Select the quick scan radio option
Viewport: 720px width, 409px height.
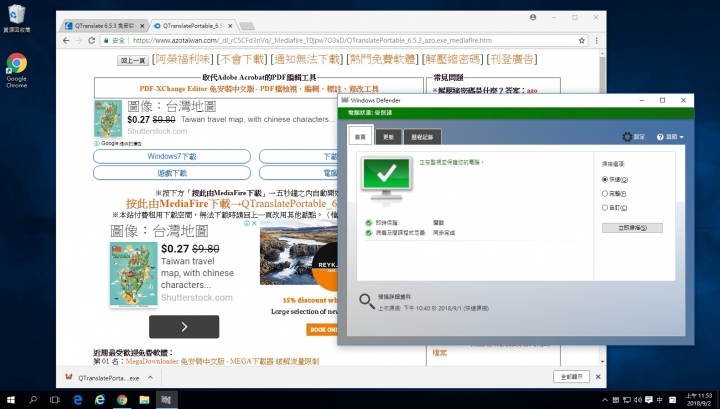pos(605,179)
